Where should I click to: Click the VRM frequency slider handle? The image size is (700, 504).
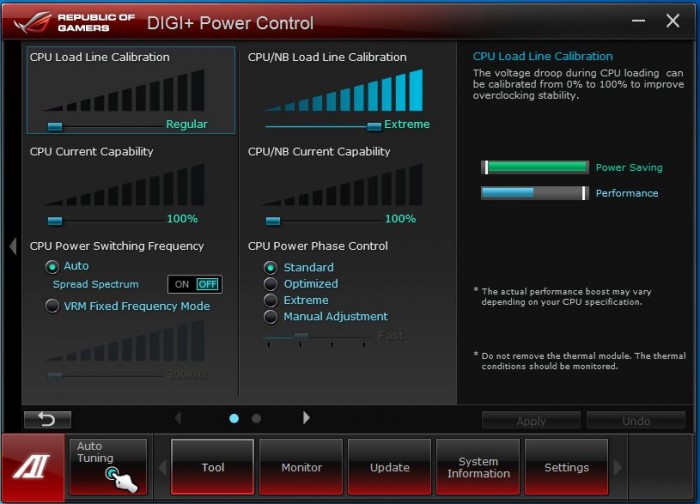pyautogui.click(x=55, y=376)
